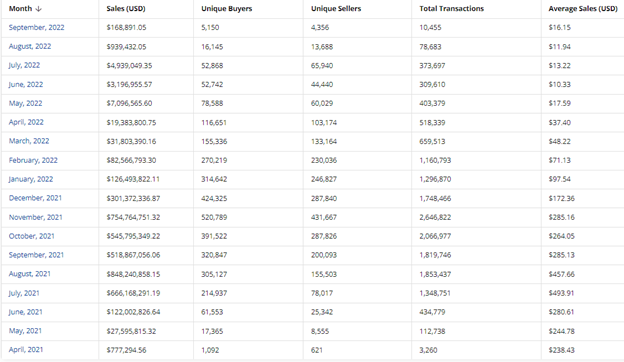Select the July, 2022 link
This screenshot has width=624, height=362.
[24, 65]
